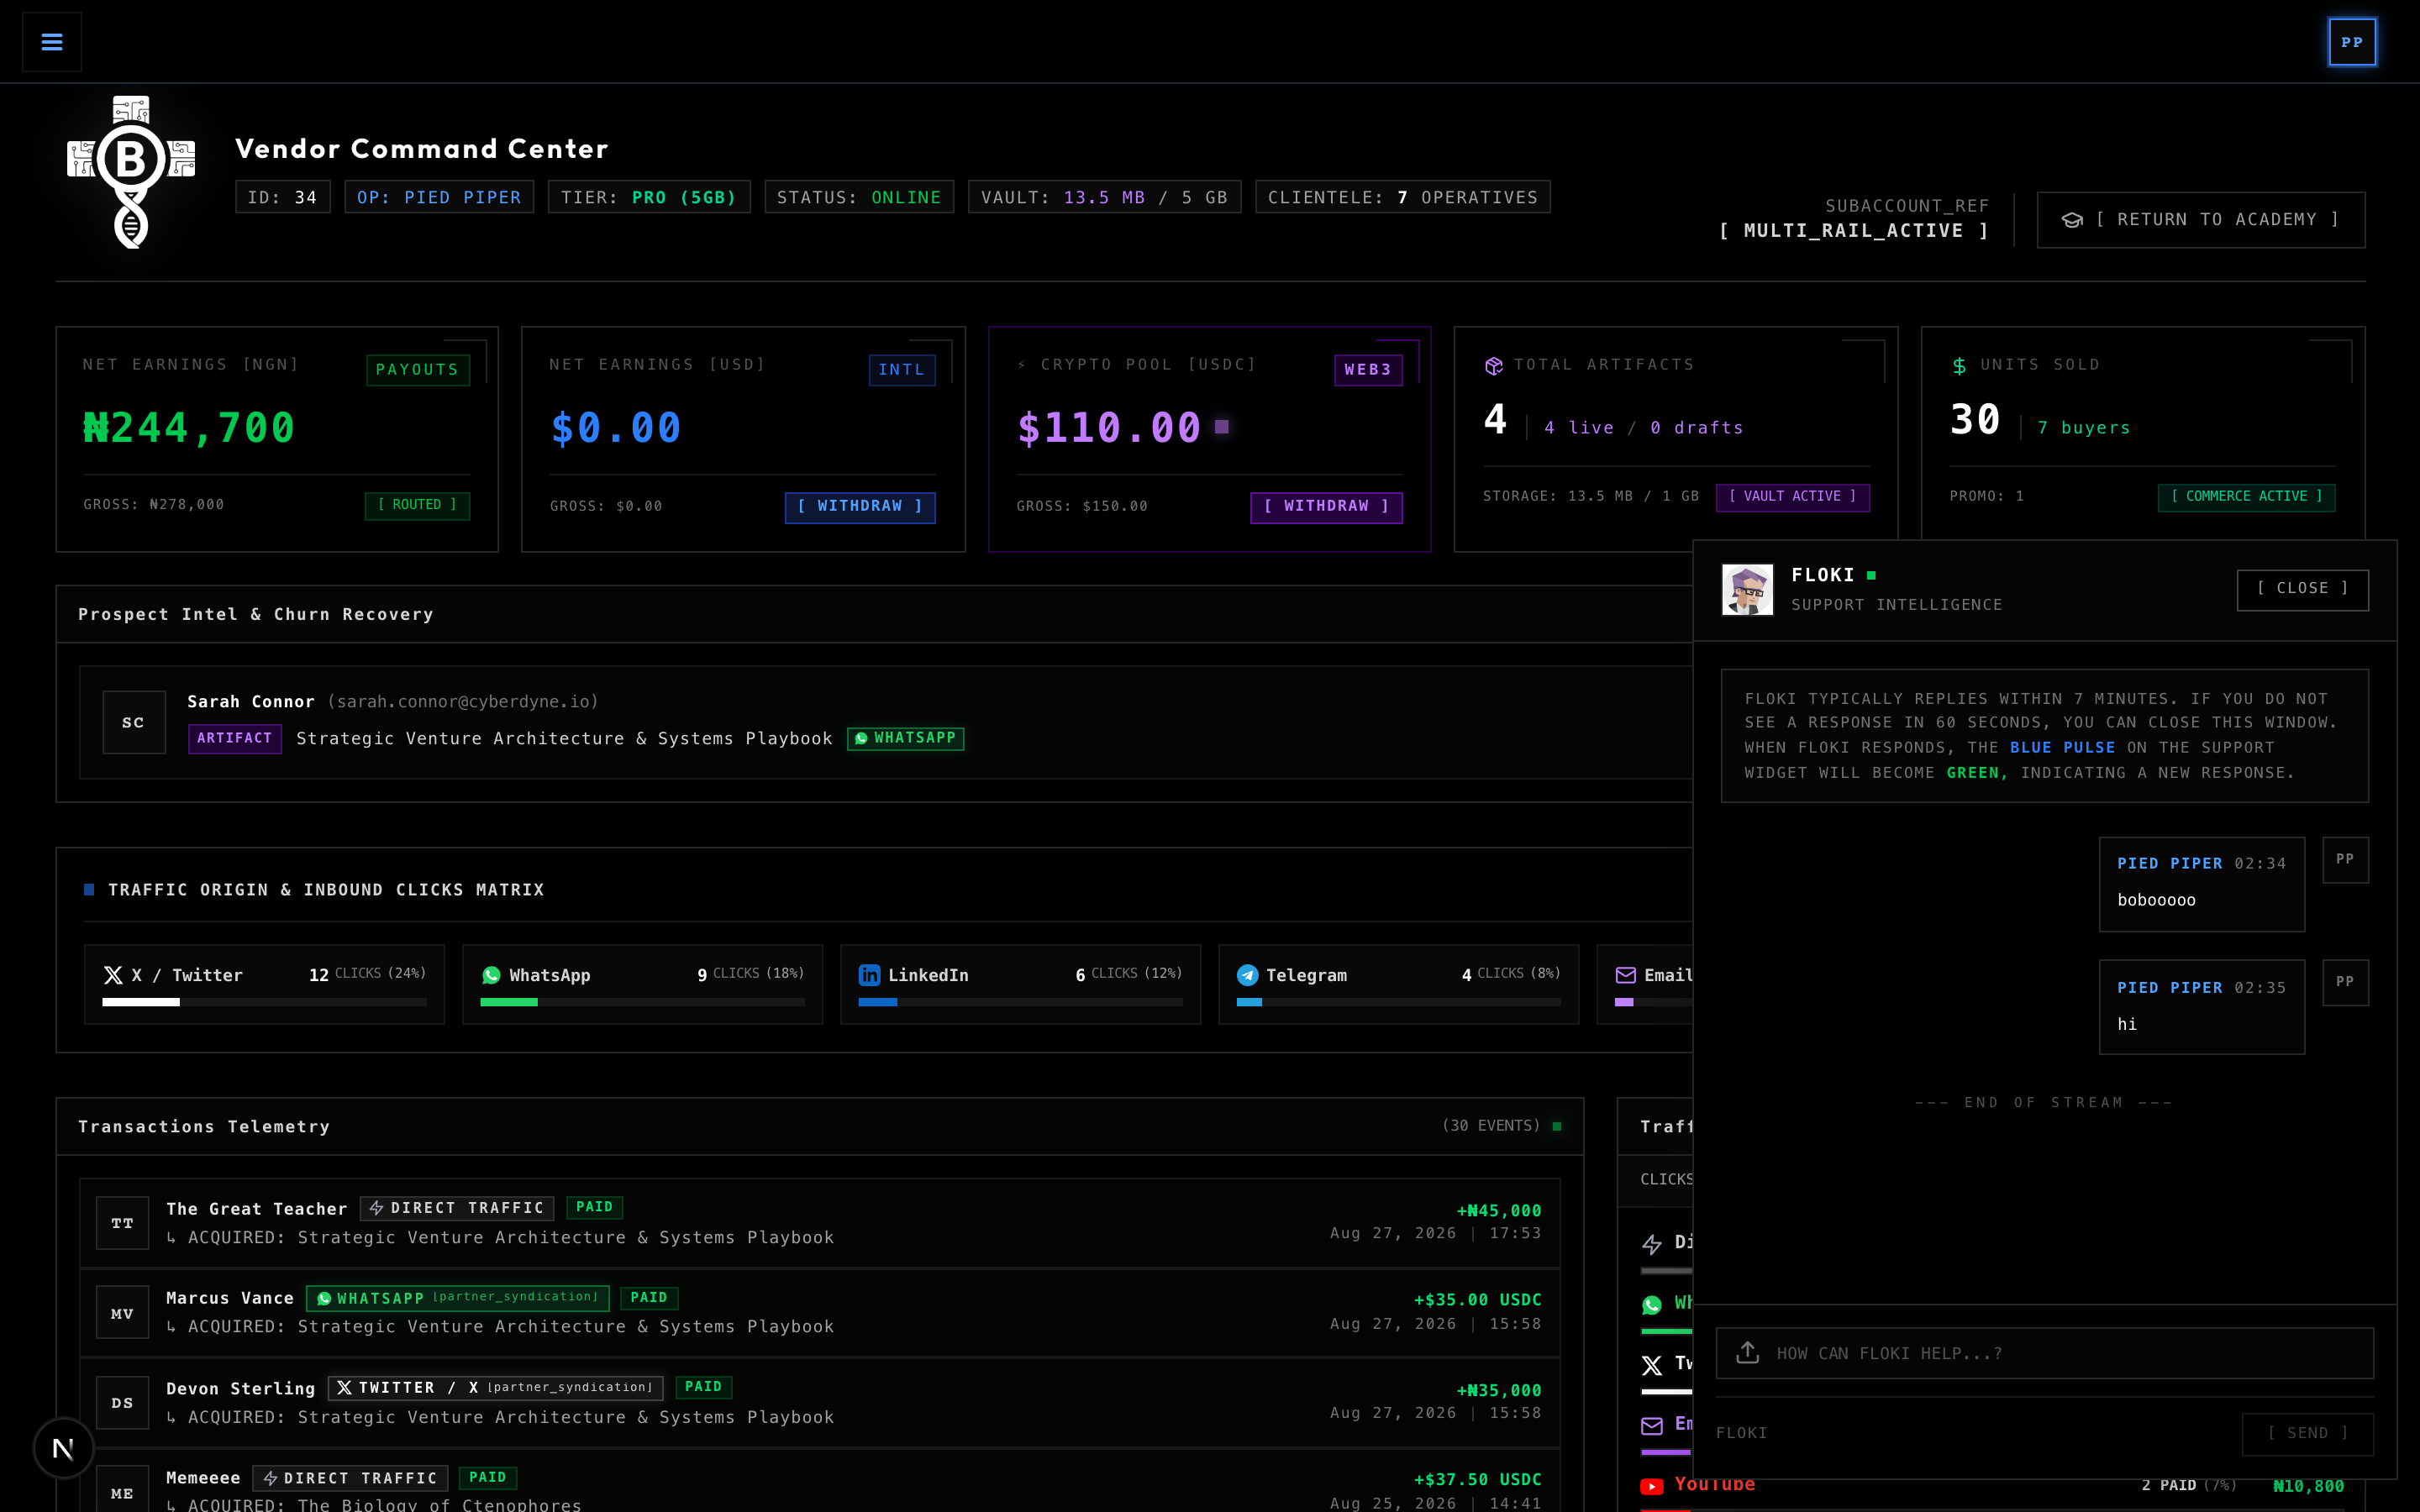Click the +$35.00 USDC transaction amount
Screen dimensions: 2420x1512
1477,1300
